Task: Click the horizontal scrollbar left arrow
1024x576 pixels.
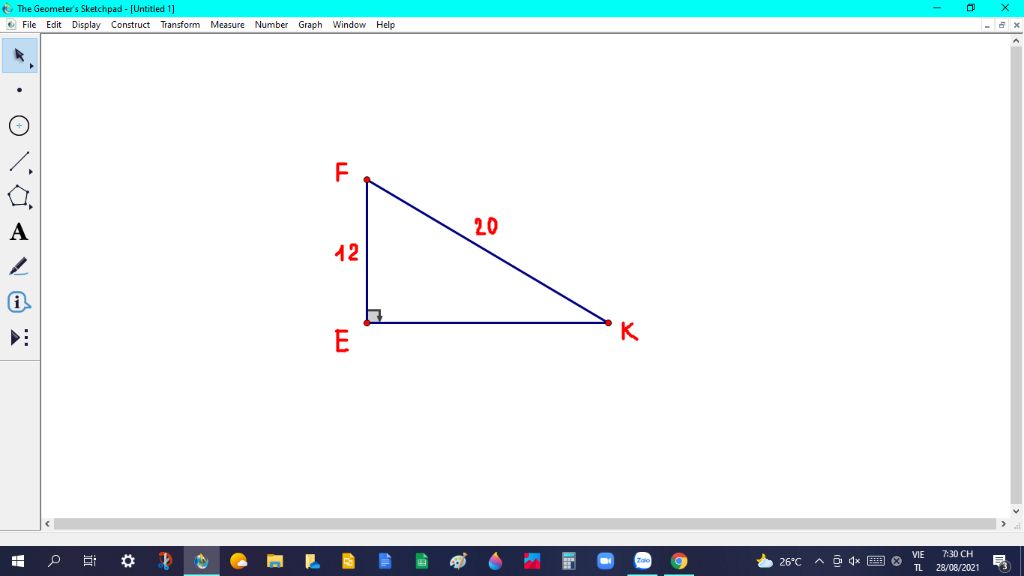Action: pyautogui.click(x=47, y=524)
